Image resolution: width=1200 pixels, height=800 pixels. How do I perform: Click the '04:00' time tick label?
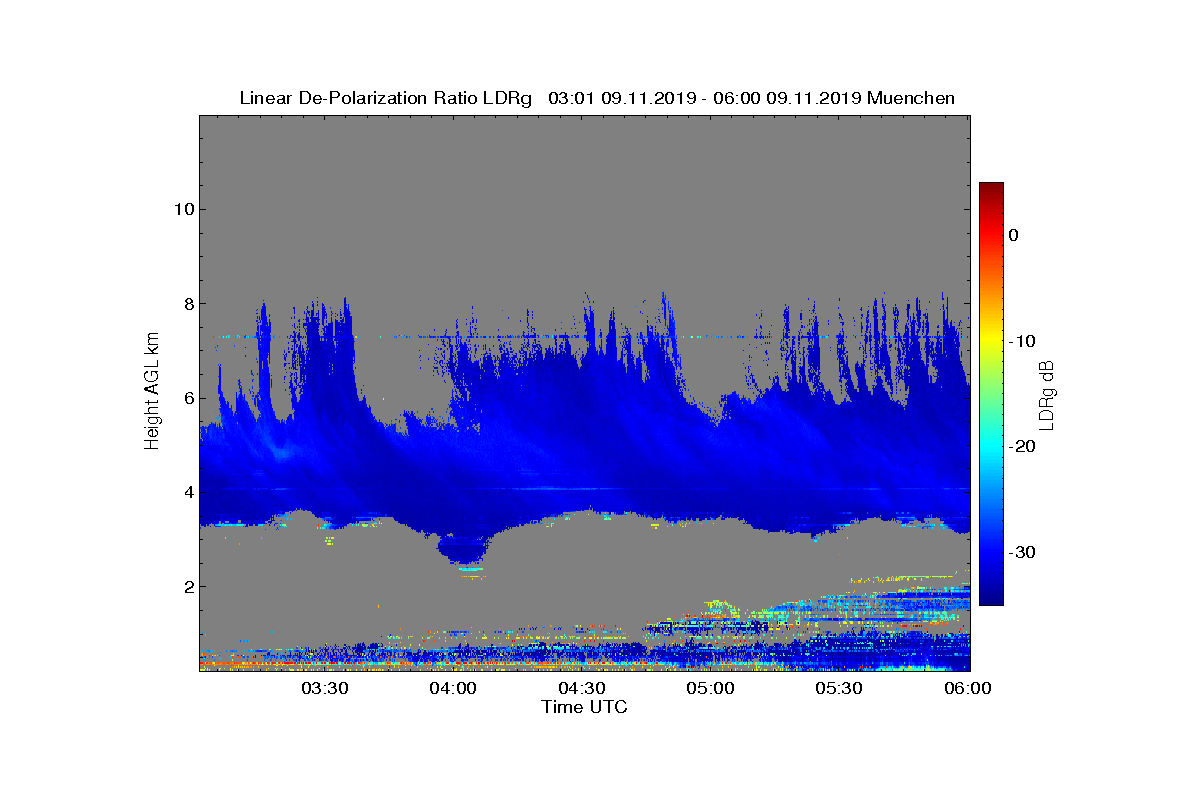(x=454, y=689)
